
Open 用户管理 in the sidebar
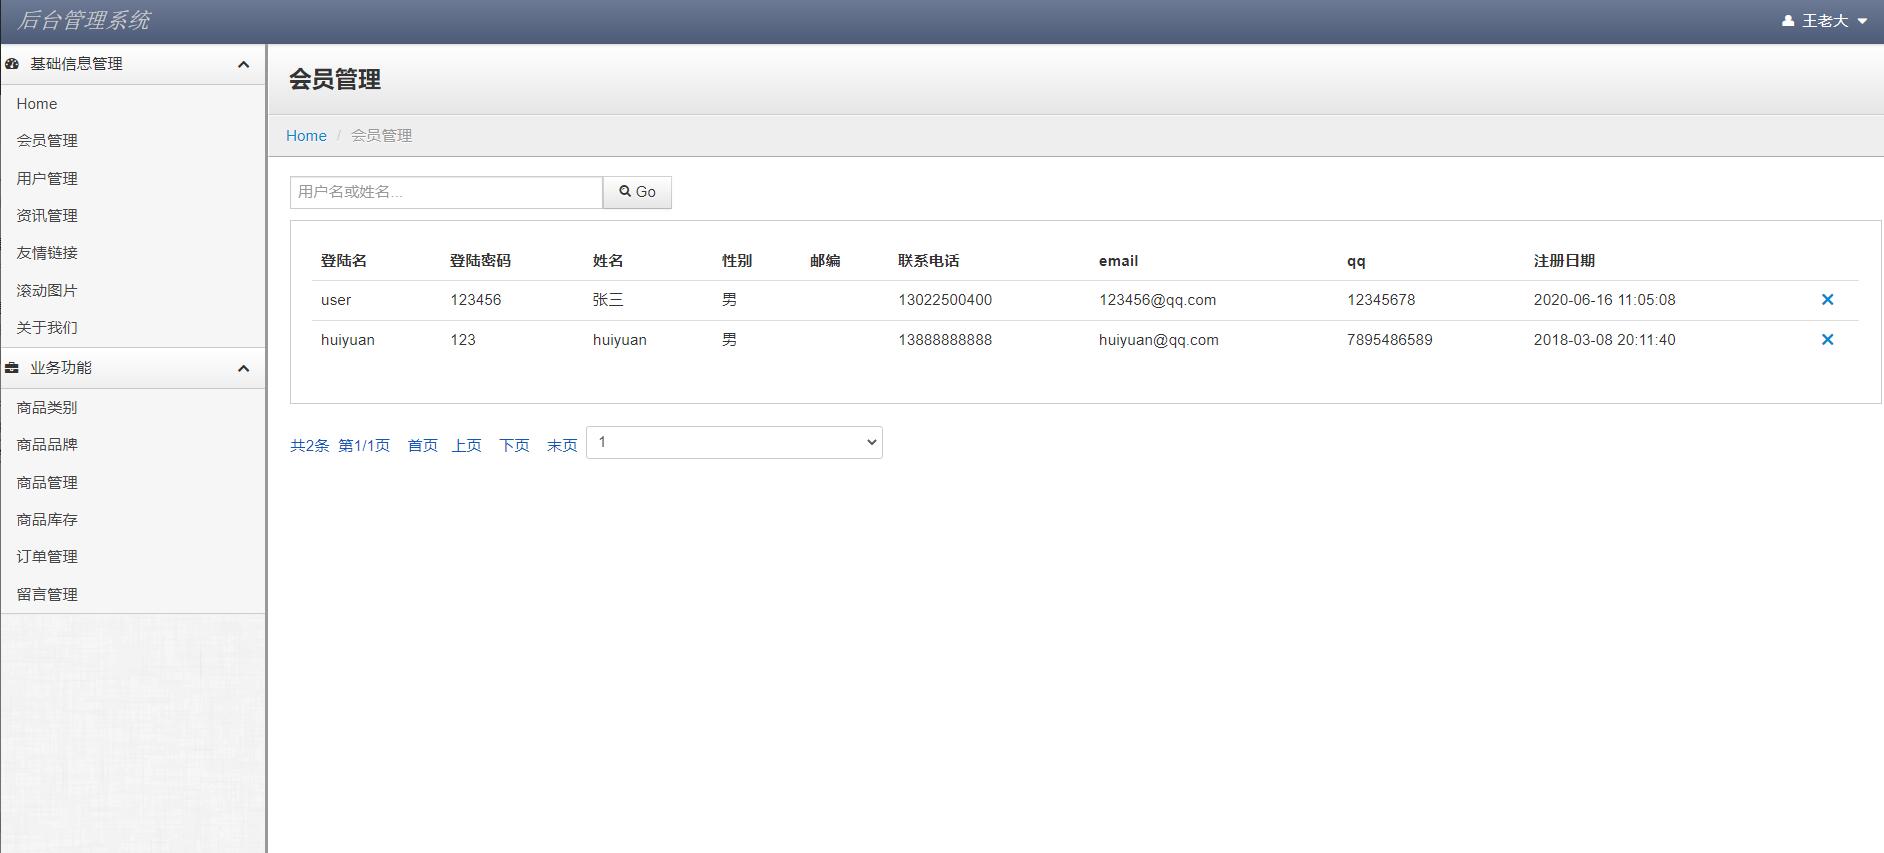pyautogui.click(x=47, y=179)
